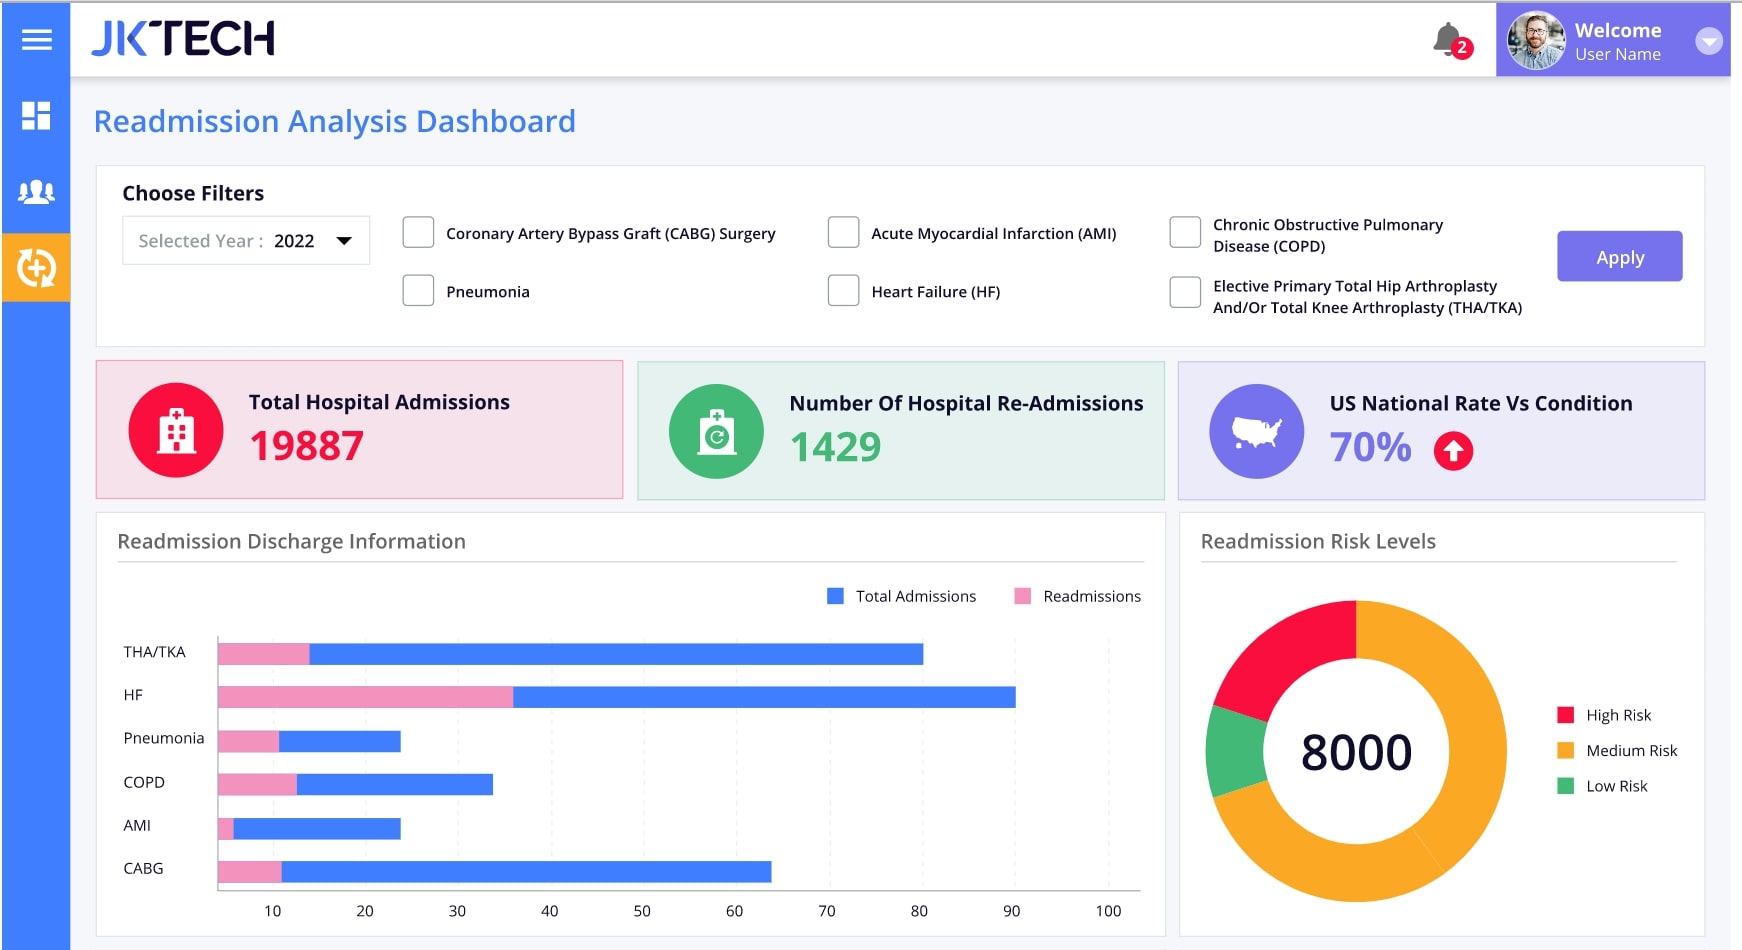The image size is (1742, 950).
Task: Click the Readmission Risk Levels heading
Action: [x=1318, y=541]
